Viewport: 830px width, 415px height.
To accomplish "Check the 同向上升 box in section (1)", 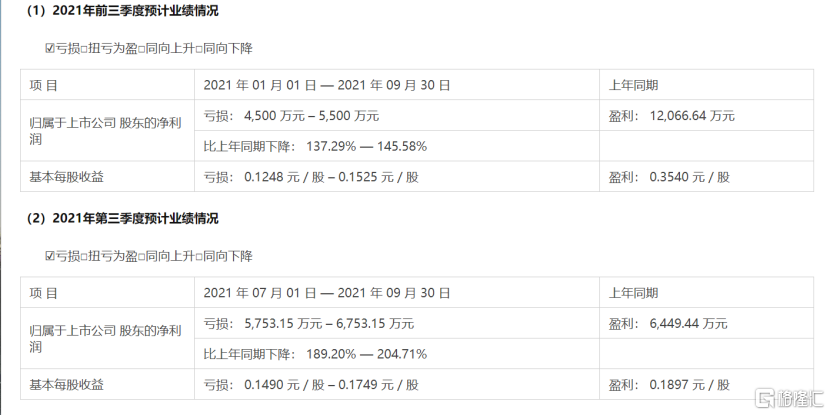I will click(140, 48).
